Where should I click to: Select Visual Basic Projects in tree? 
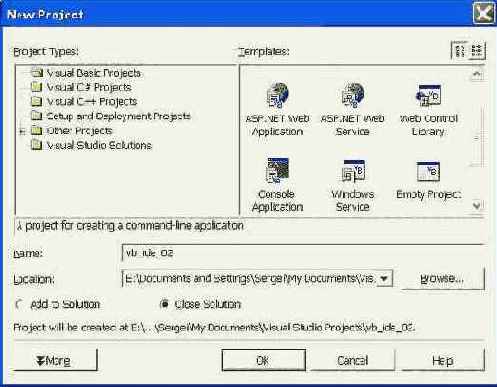pyautogui.click(x=93, y=73)
